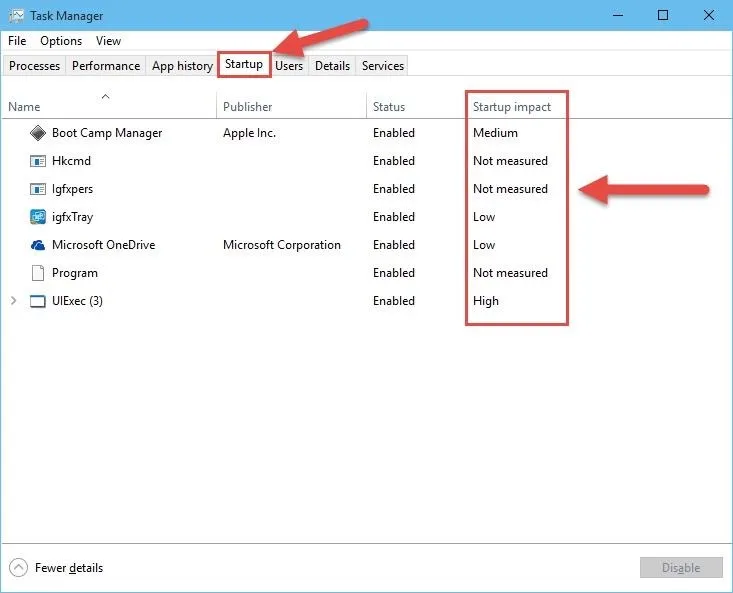The height and width of the screenshot is (593, 733).
Task: Switch to the Services tab
Action: coord(383,66)
